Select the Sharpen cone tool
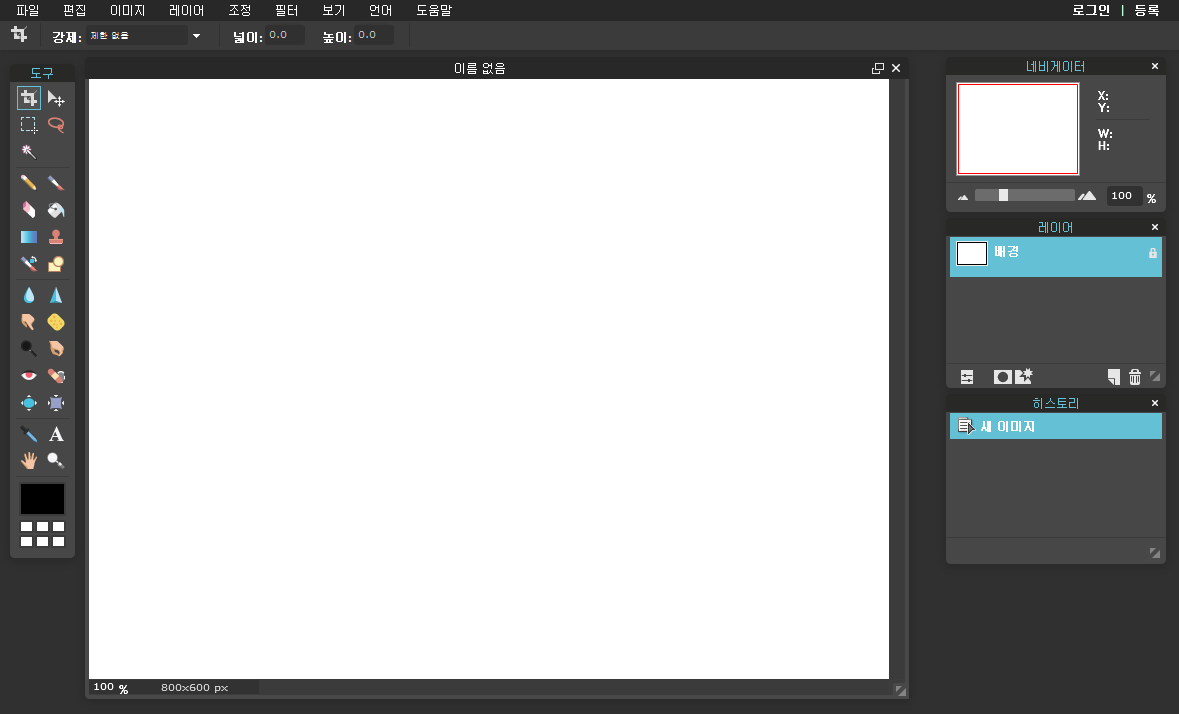The height and width of the screenshot is (714, 1179). pyautogui.click(x=56, y=295)
